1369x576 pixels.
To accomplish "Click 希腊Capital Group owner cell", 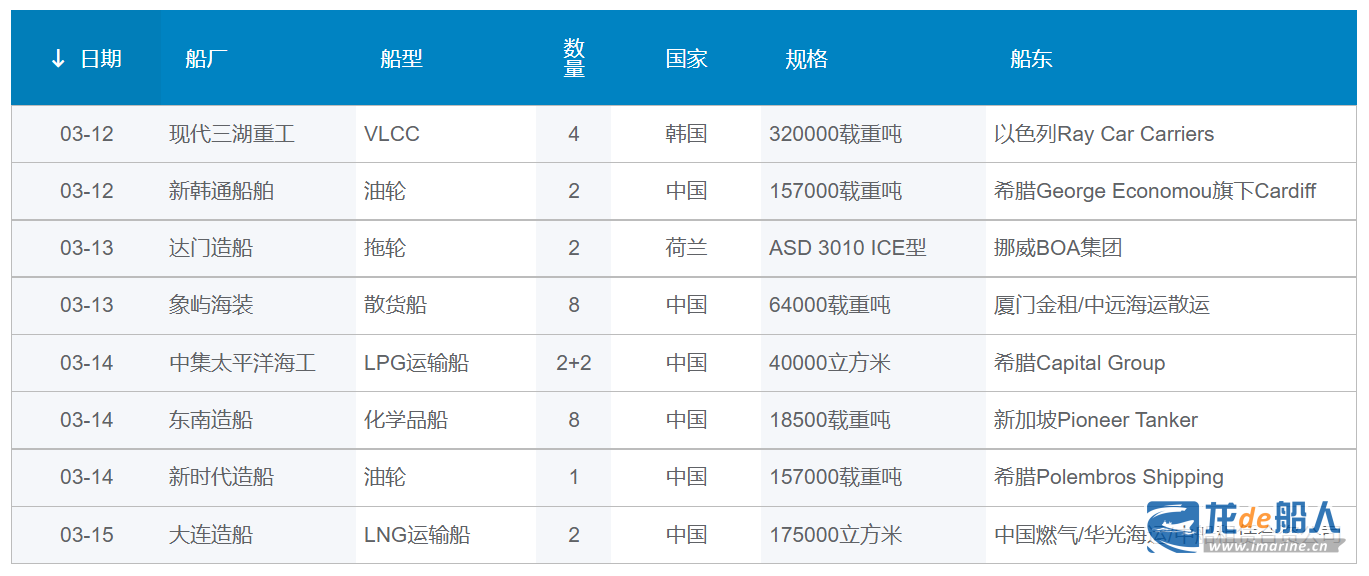I will [1079, 363].
